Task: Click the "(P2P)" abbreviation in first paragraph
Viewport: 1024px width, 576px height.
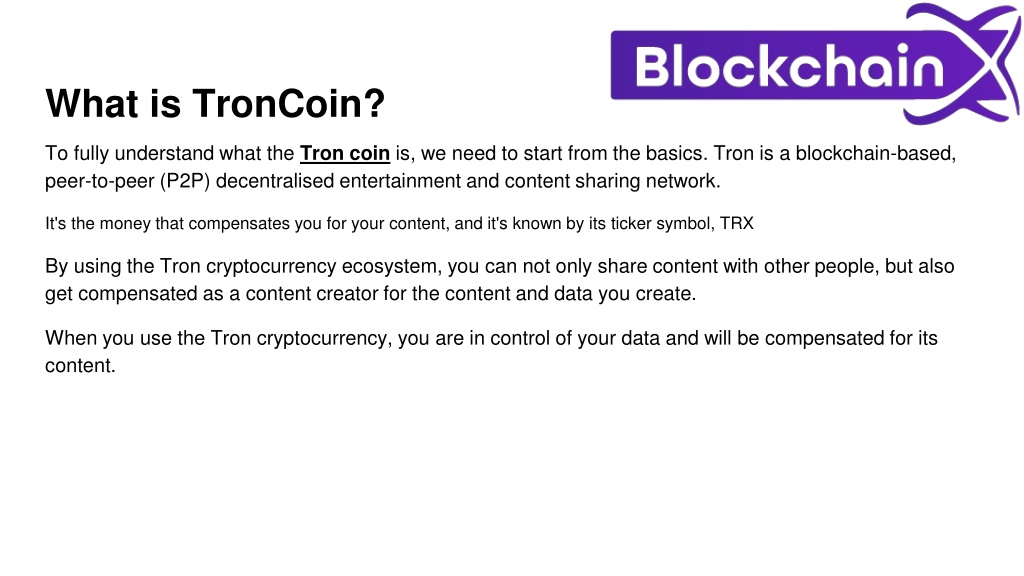Action: pos(185,181)
